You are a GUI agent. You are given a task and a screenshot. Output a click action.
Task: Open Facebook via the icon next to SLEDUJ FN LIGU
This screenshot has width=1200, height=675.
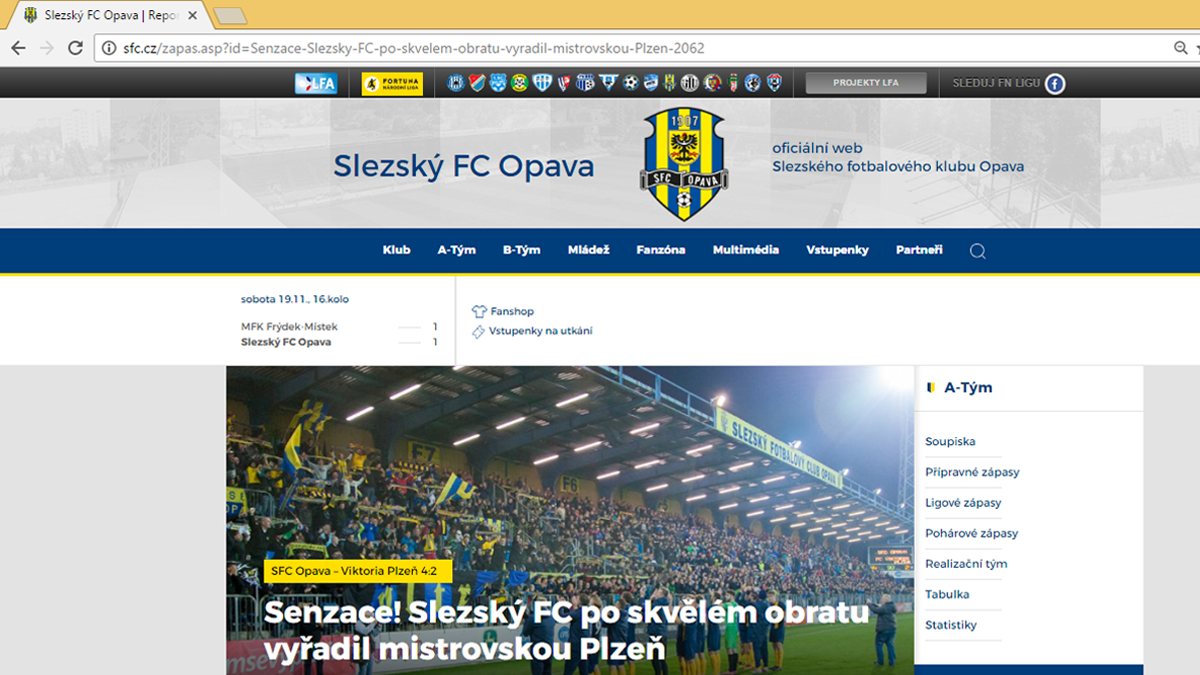(1057, 84)
